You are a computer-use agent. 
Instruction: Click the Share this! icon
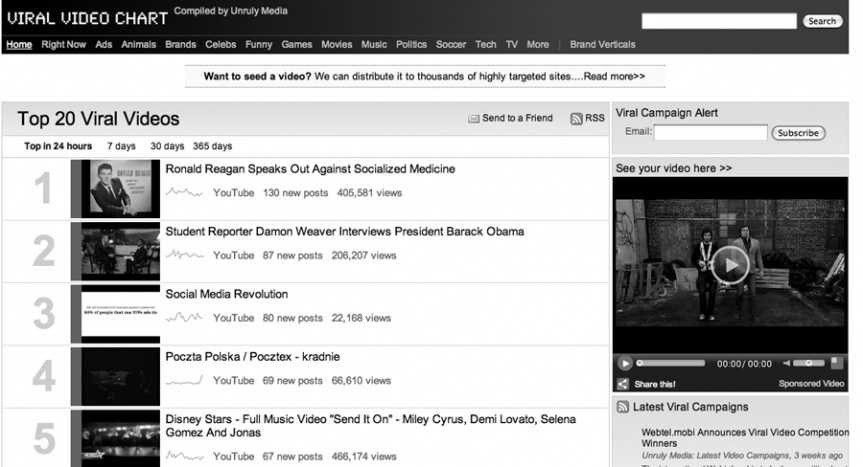(622, 384)
